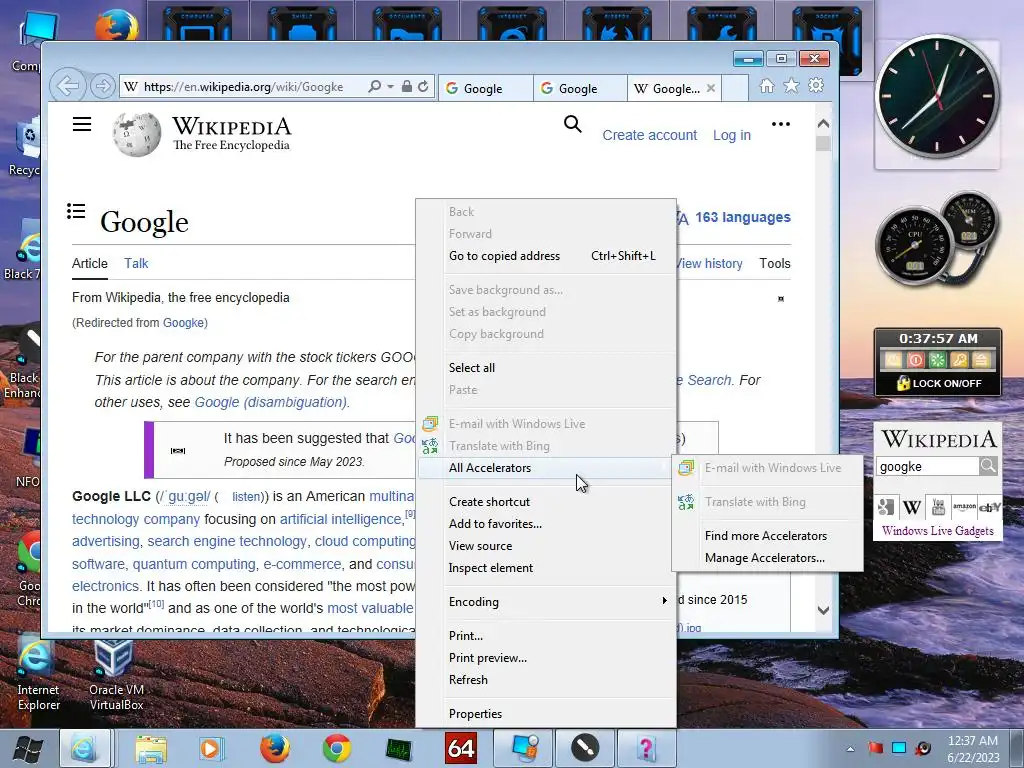Open Wikipedia hamburger main menu

click(82, 124)
